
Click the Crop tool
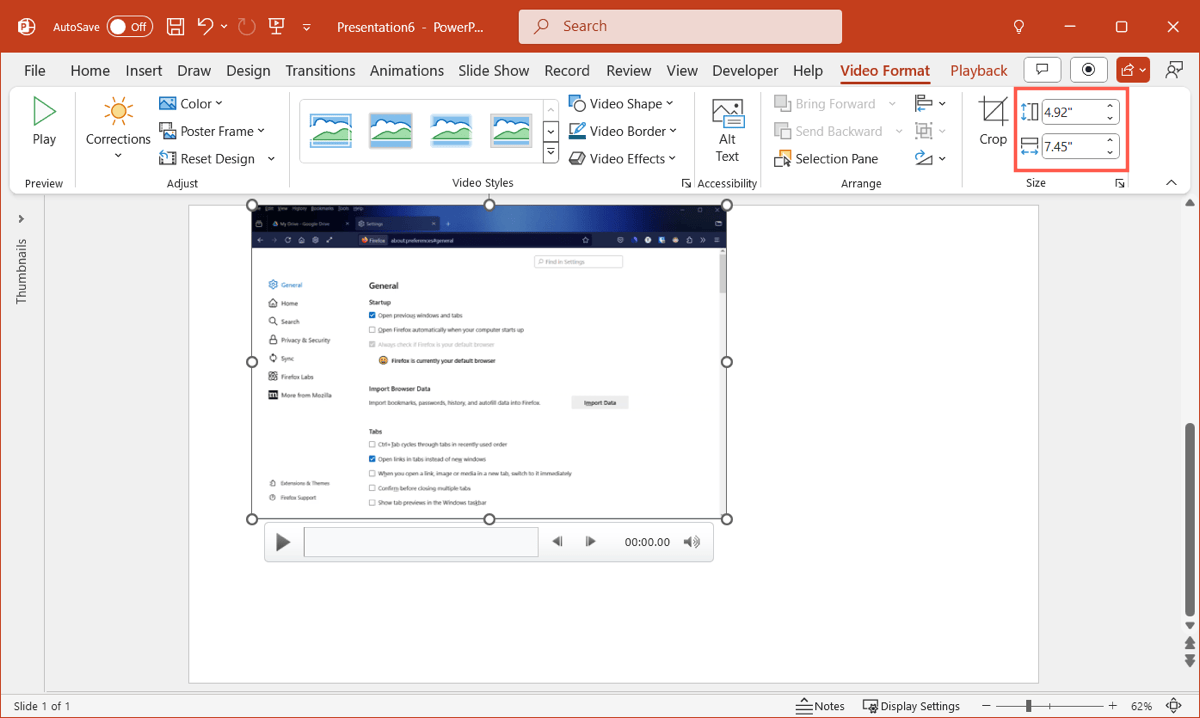tap(993, 121)
